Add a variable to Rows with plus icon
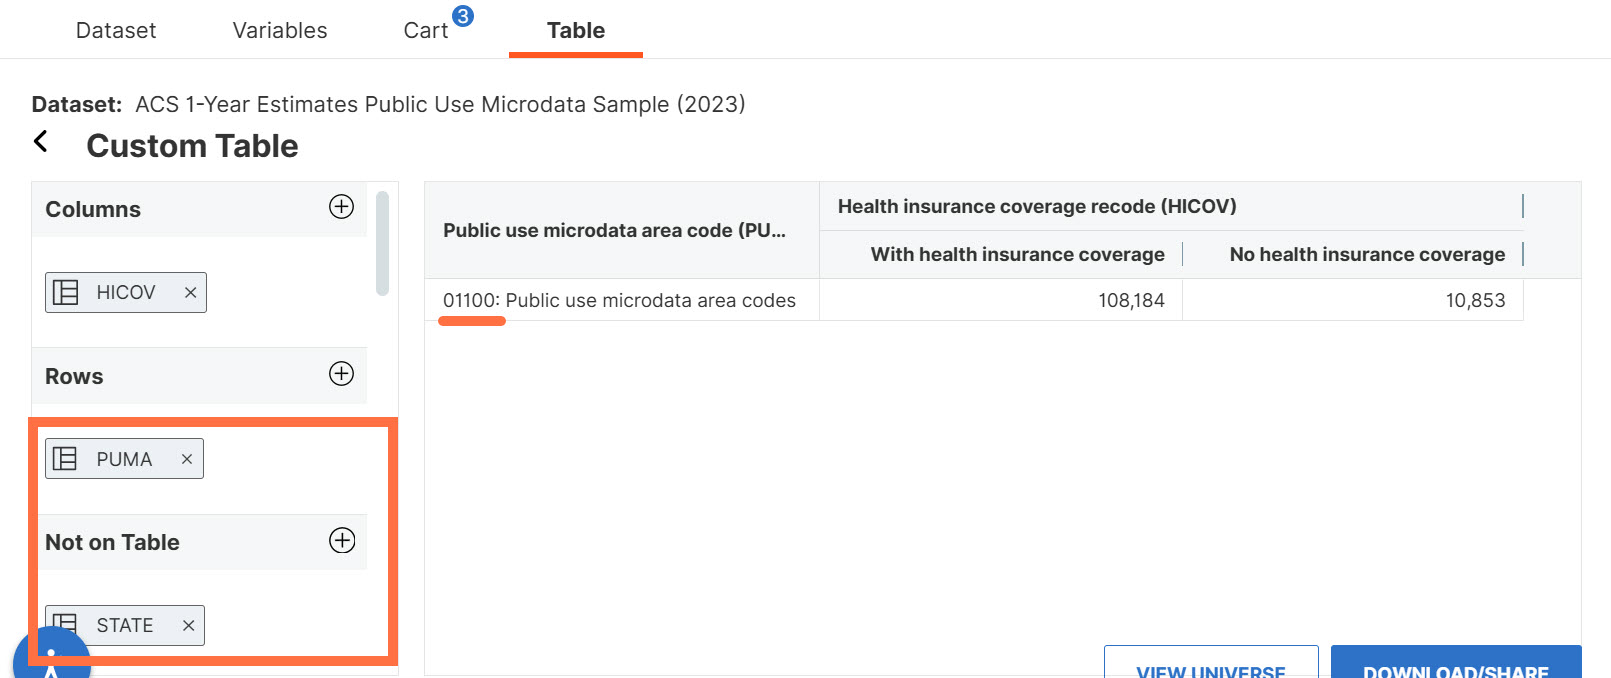The image size is (1611, 678). coord(341,373)
